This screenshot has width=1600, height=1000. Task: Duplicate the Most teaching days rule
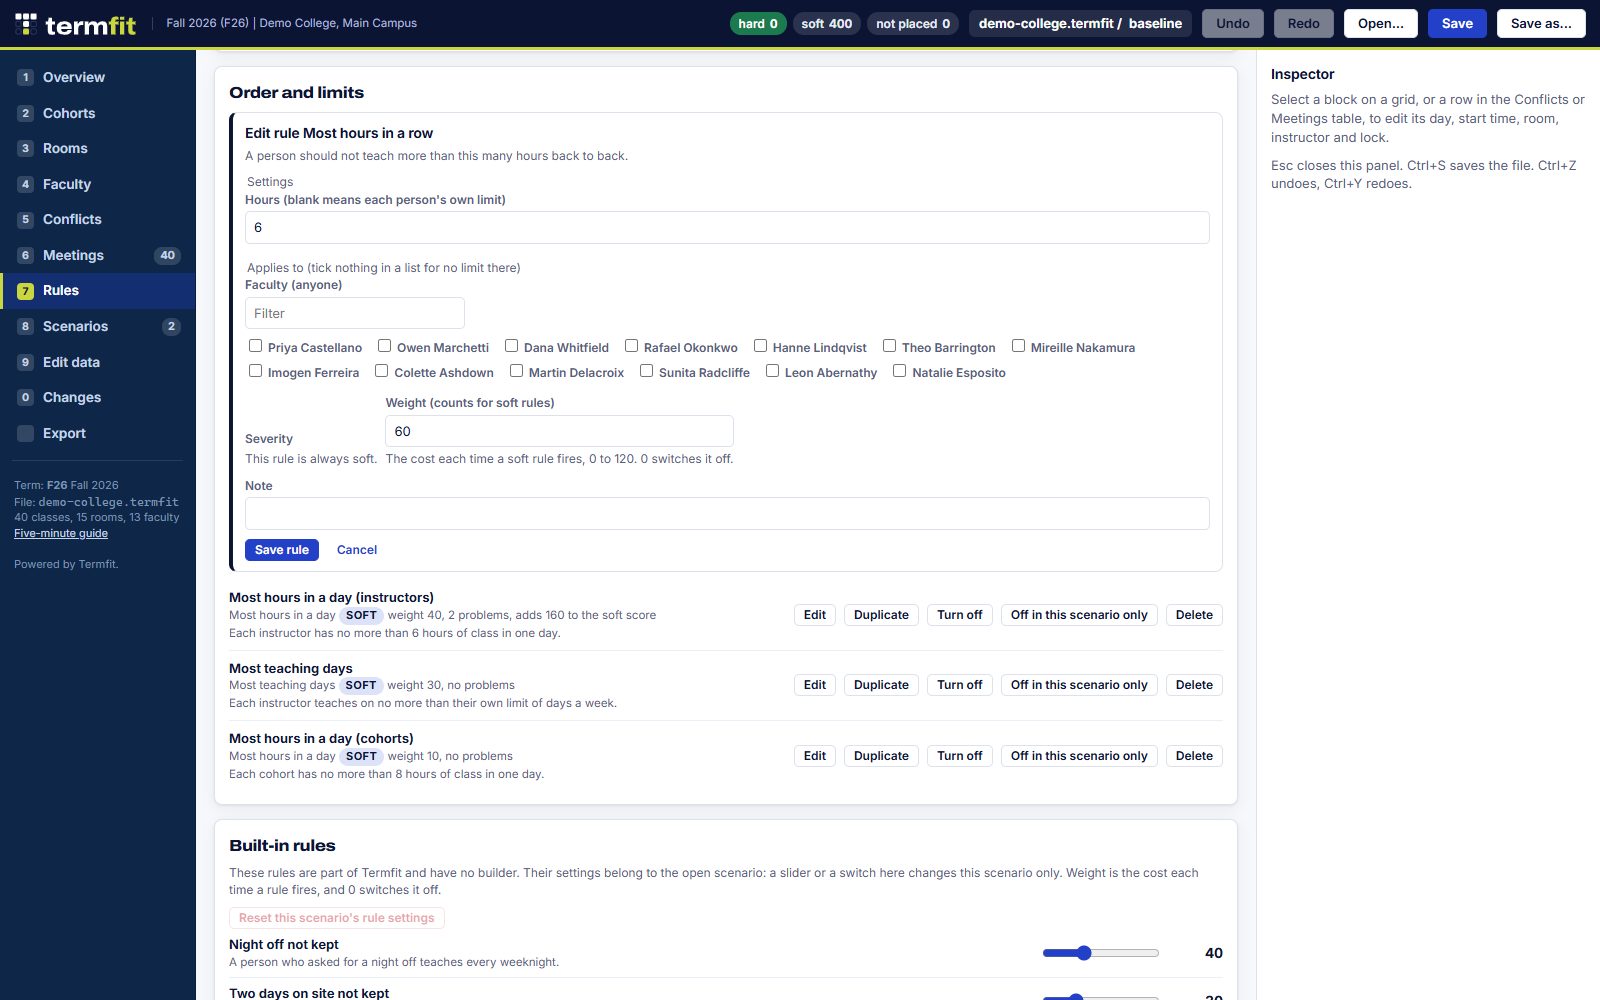(881, 685)
